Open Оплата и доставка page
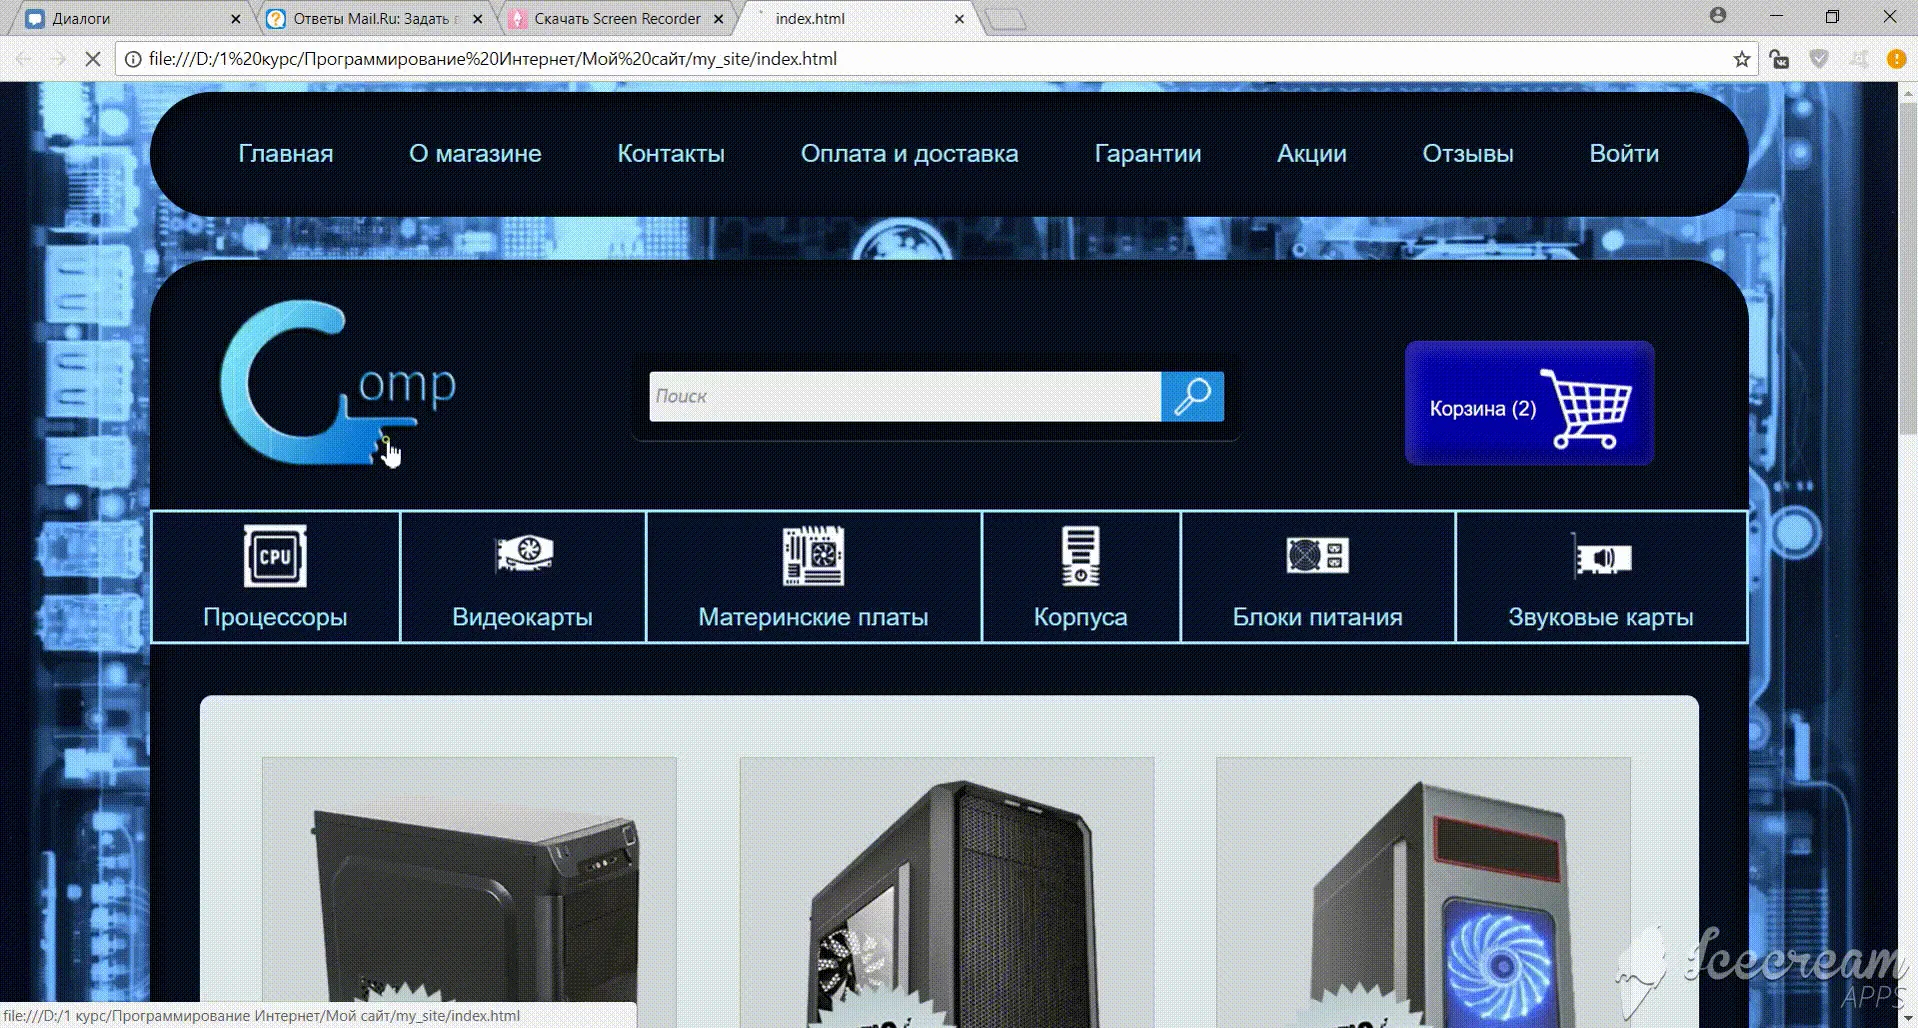 pyautogui.click(x=909, y=154)
